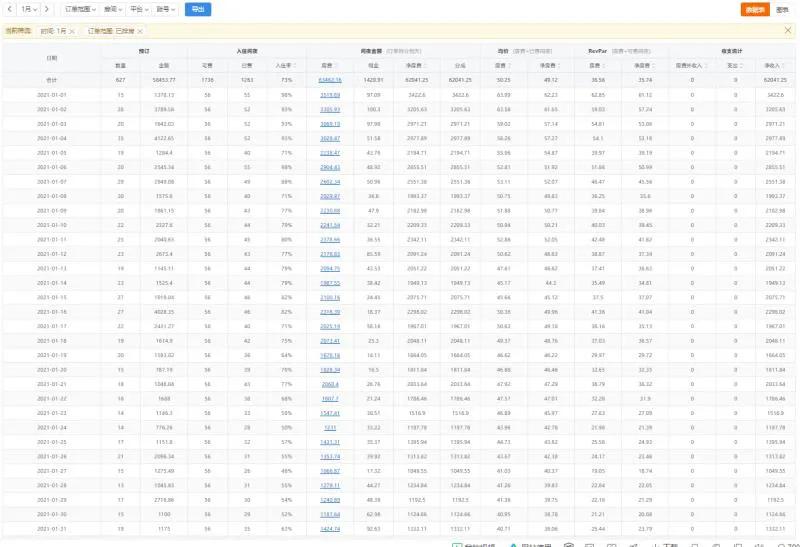Click total RevPar value 36.56

[x=598, y=80]
